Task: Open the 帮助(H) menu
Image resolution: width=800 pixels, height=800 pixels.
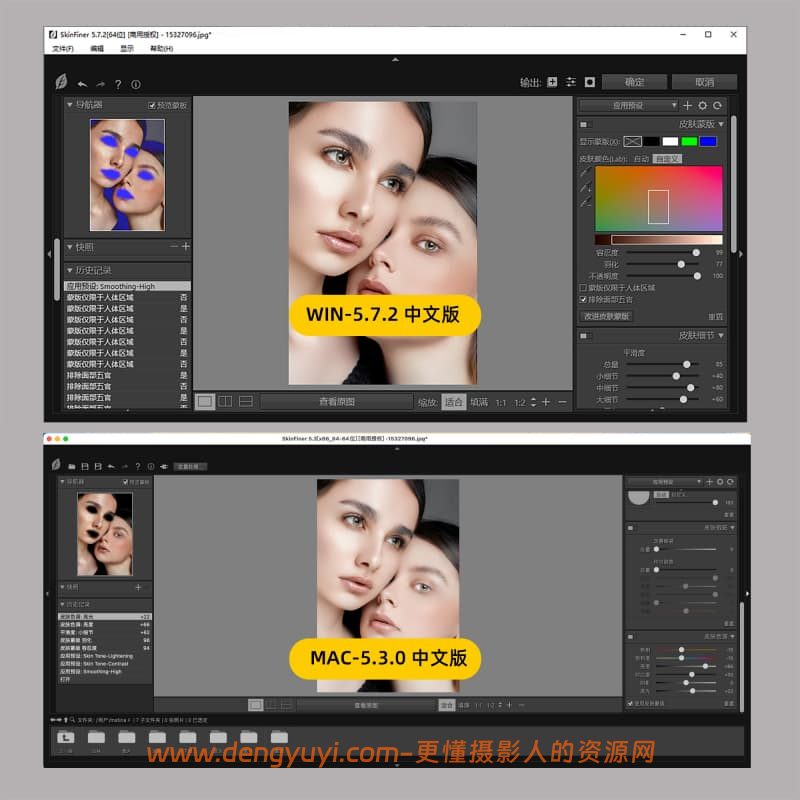Action: [x=161, y=48]
